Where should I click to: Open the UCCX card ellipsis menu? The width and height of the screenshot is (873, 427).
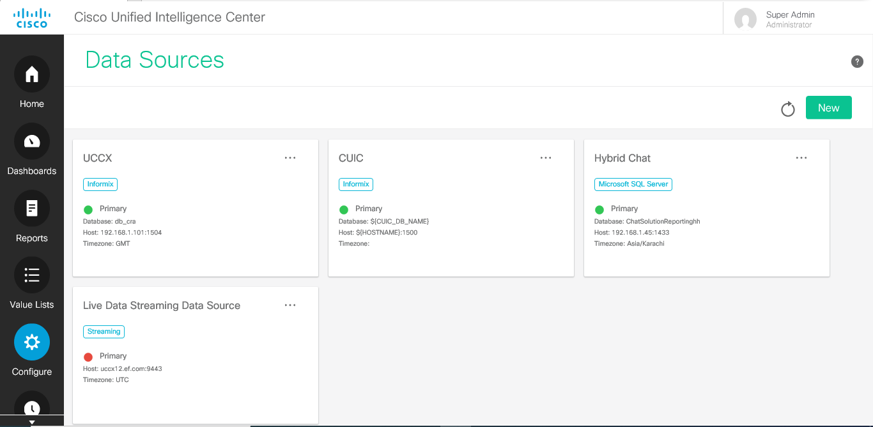point(290,158)
